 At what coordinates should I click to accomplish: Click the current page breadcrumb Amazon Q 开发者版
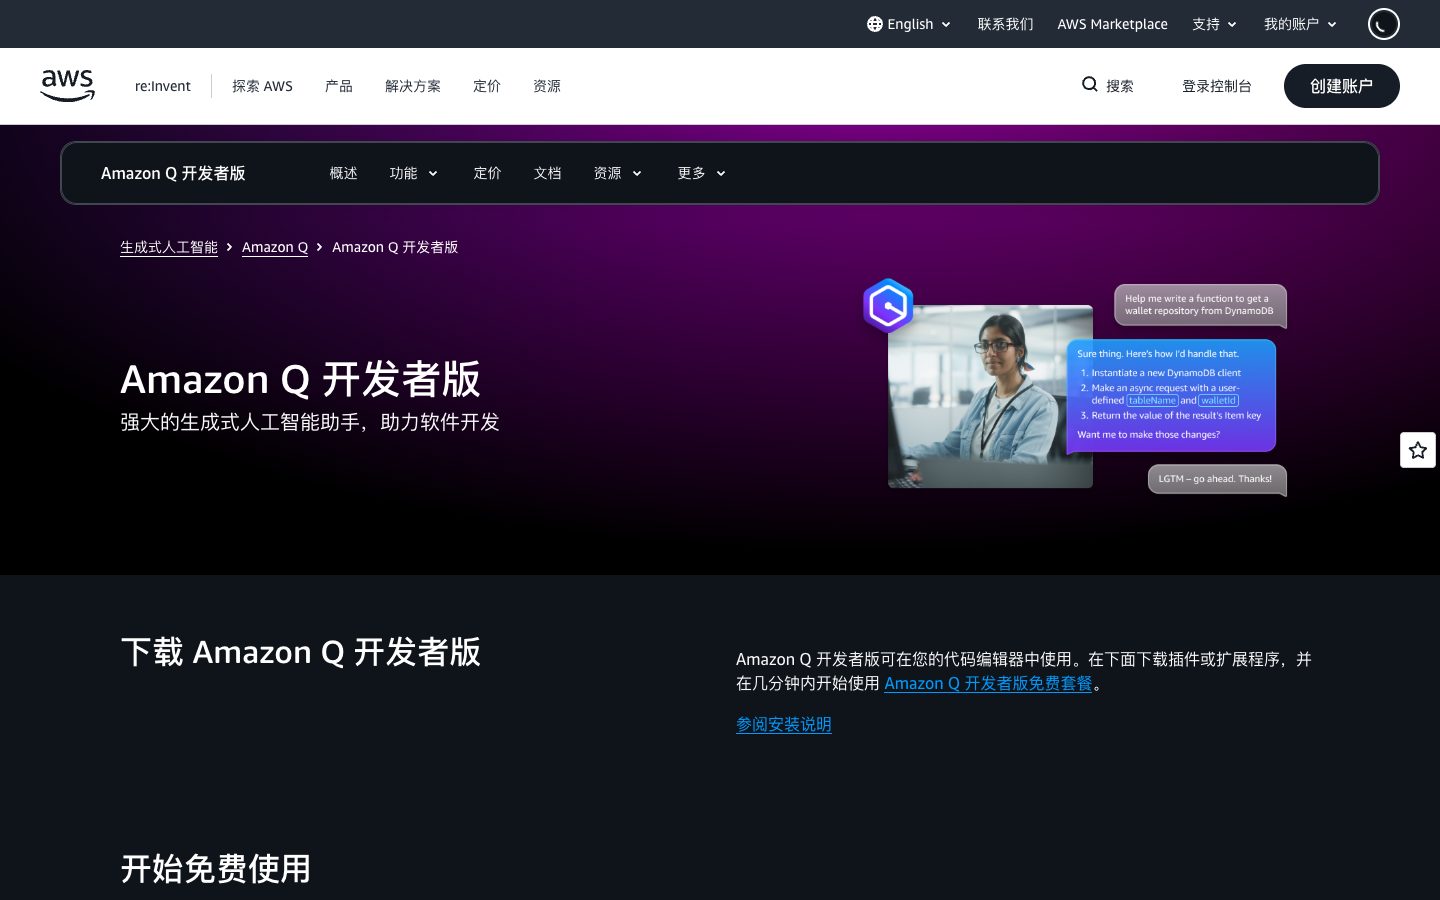tap(395, 247)
